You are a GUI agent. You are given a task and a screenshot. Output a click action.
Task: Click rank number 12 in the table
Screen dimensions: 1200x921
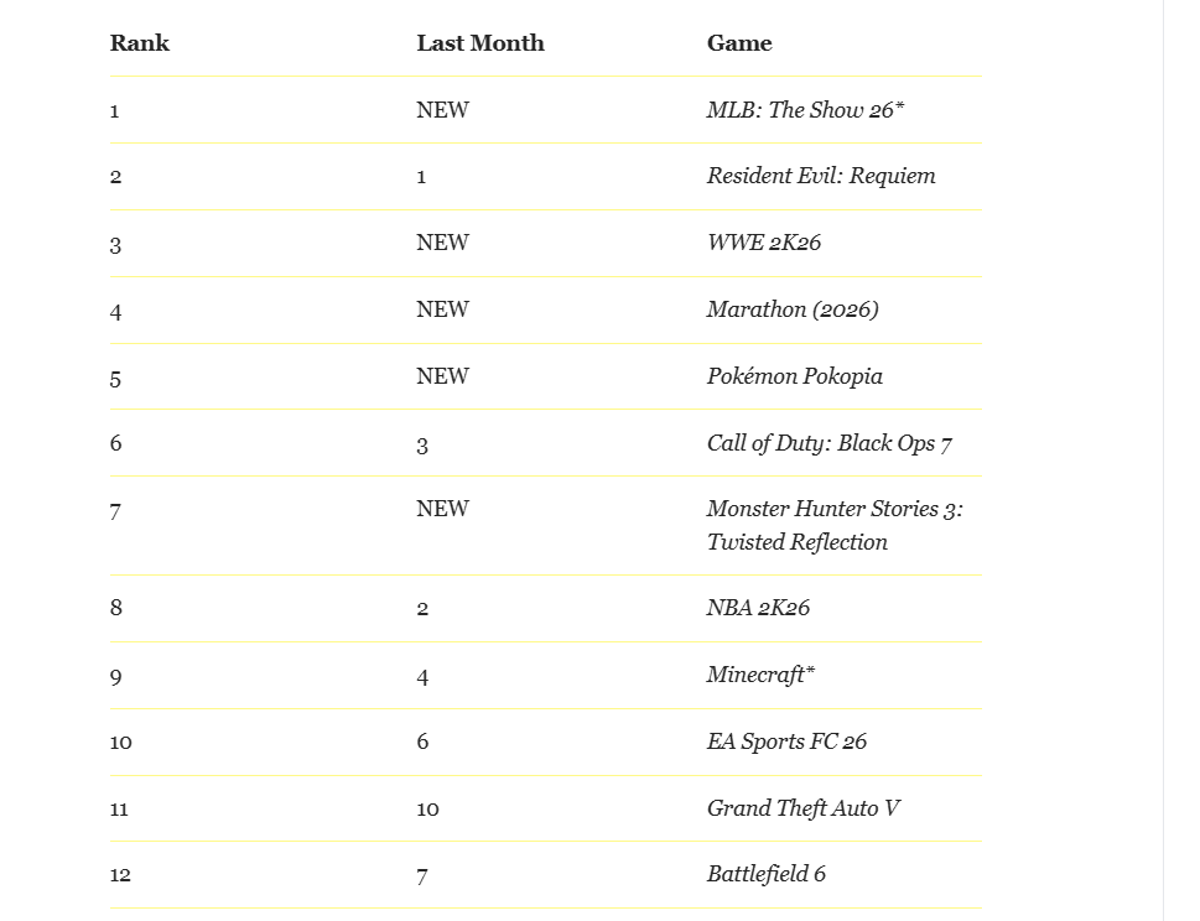point(120,875)
